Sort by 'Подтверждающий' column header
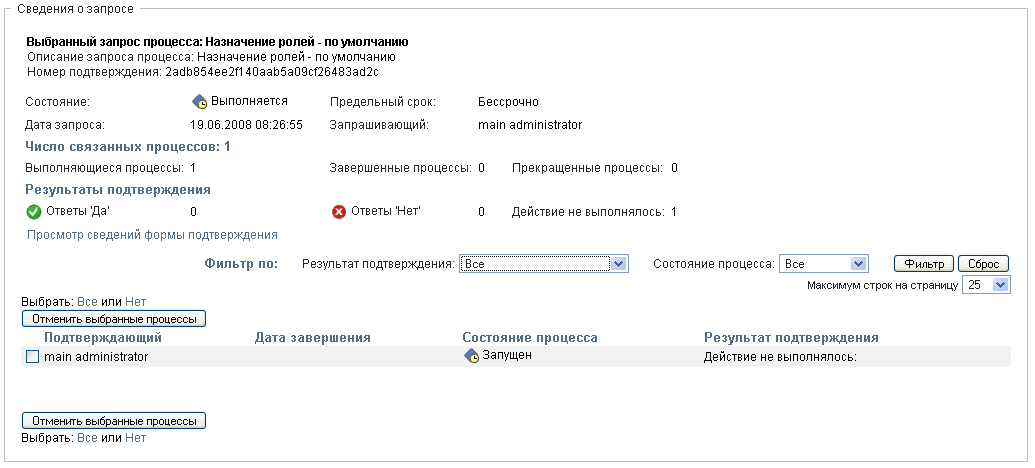The height and width of the screenshot is (468, 1035). tap(103, 338)
